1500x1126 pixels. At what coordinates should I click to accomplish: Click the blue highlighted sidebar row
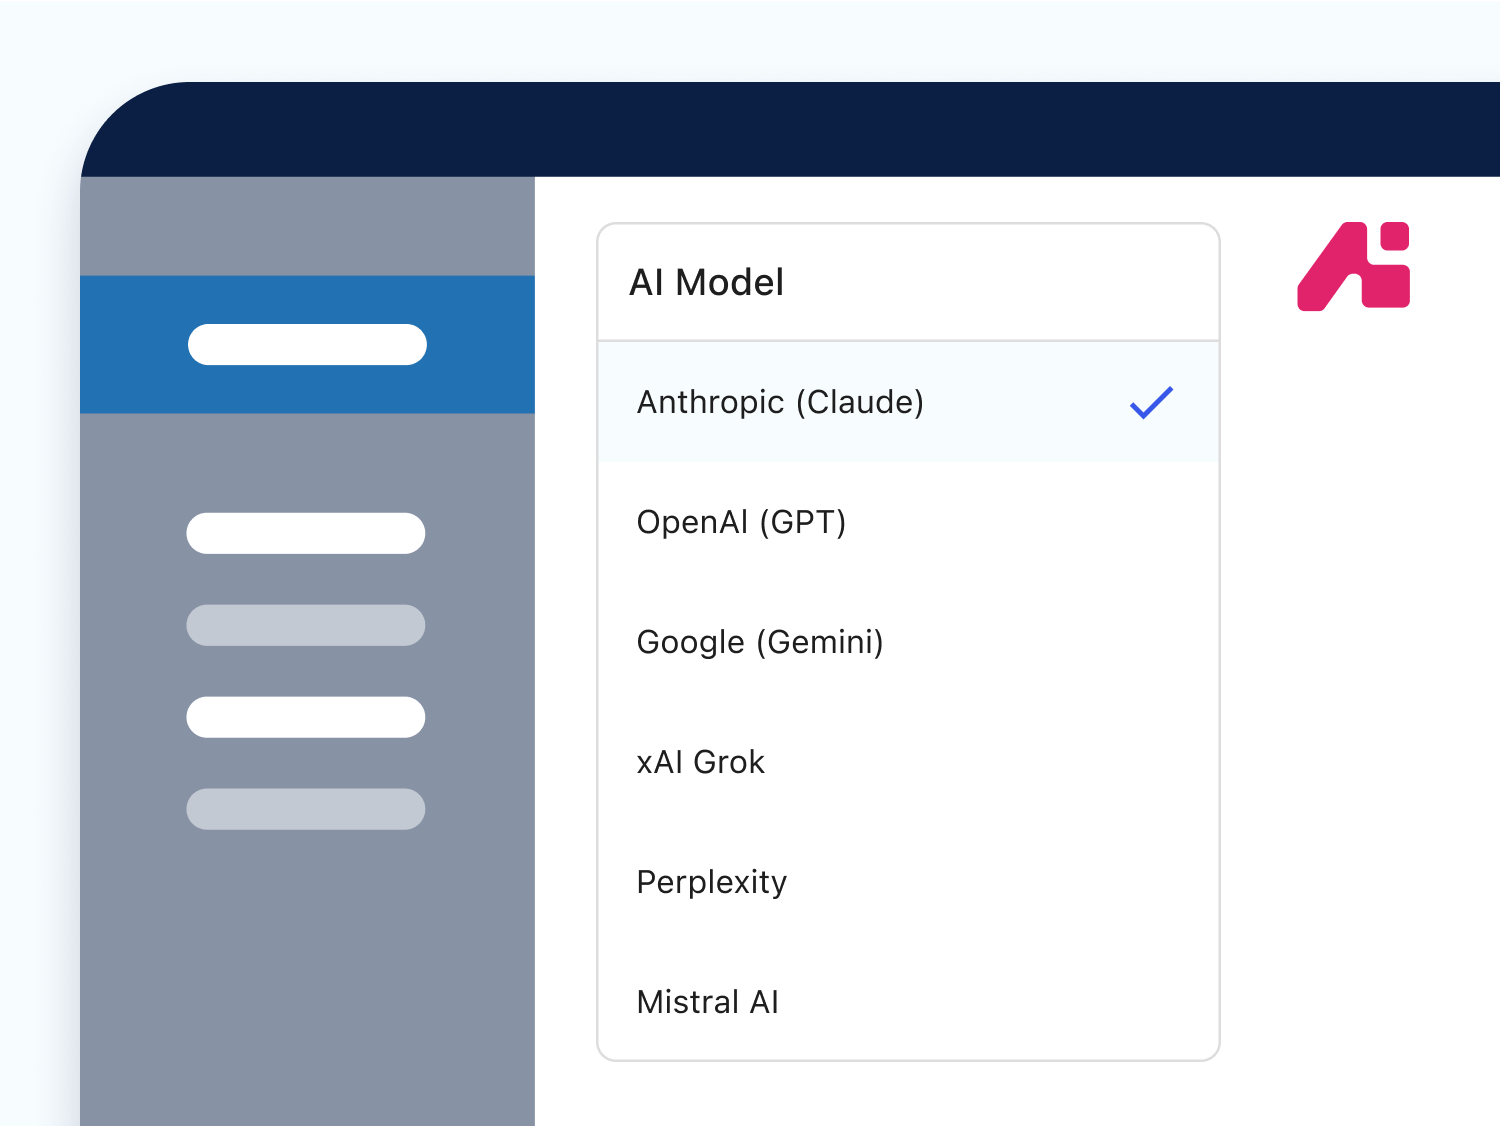[x=480, y=345]
